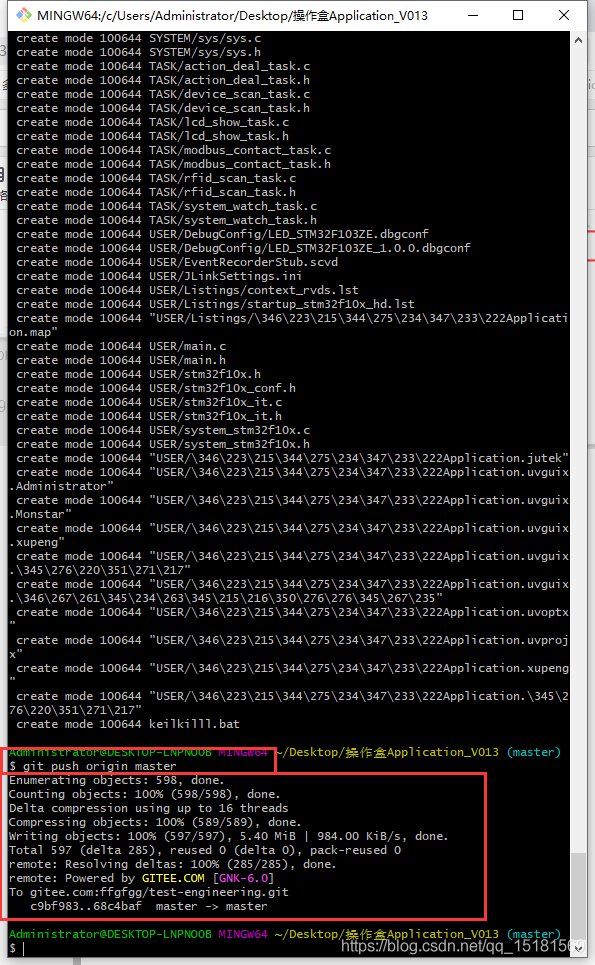The width and height of the screenshot is (595, 965).
Task: Click the line 'TASK/lcd_show_task.c'
Action: point(153,122)
